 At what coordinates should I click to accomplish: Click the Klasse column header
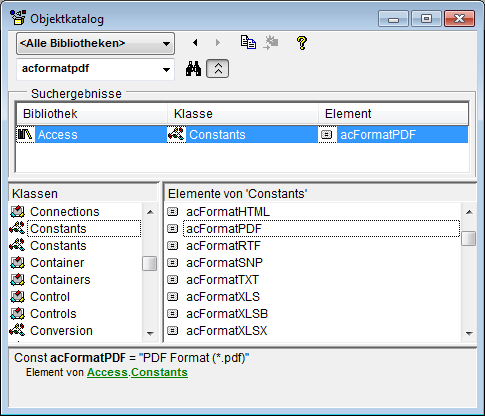243,114
